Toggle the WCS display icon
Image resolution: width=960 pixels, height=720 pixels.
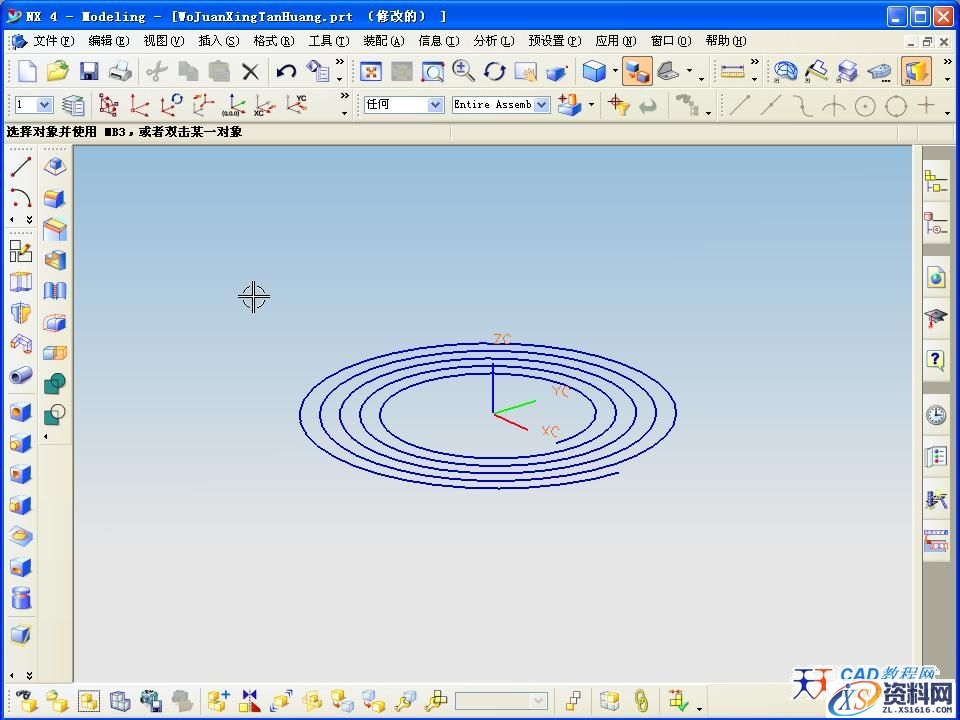[235, 105]
